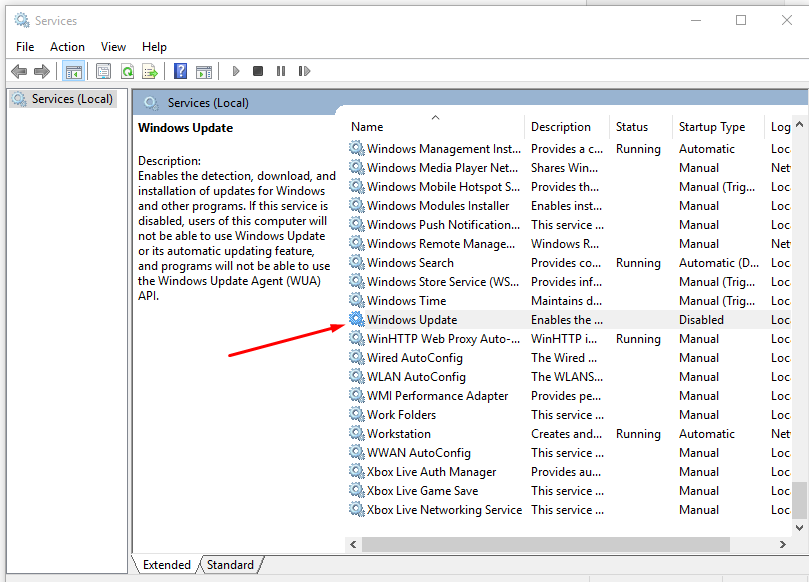Click the Services (Local) pane header
Screen dimensions: 809x582
tap(208, 103)
